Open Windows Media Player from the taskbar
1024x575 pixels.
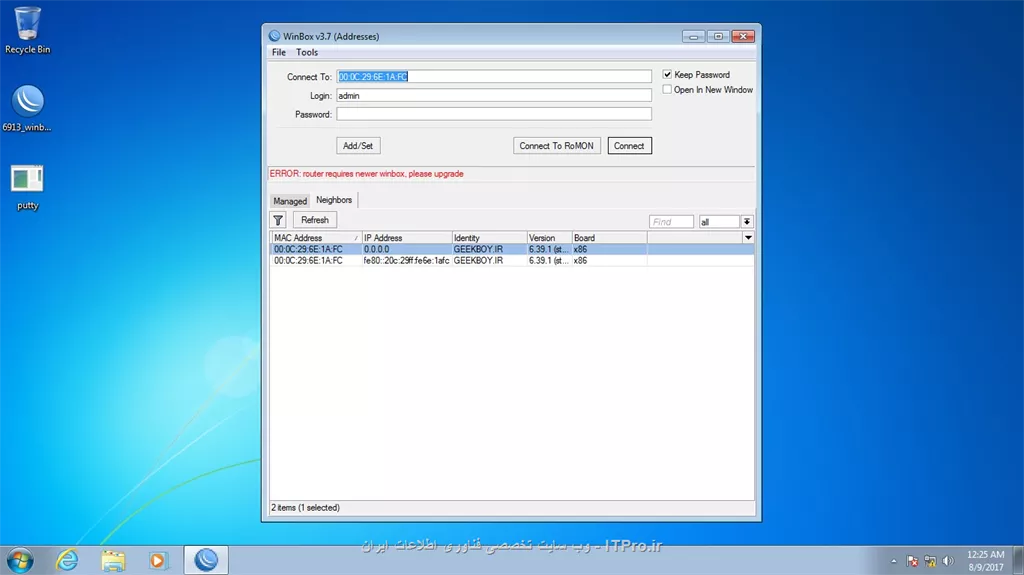(x=157, y=561)
